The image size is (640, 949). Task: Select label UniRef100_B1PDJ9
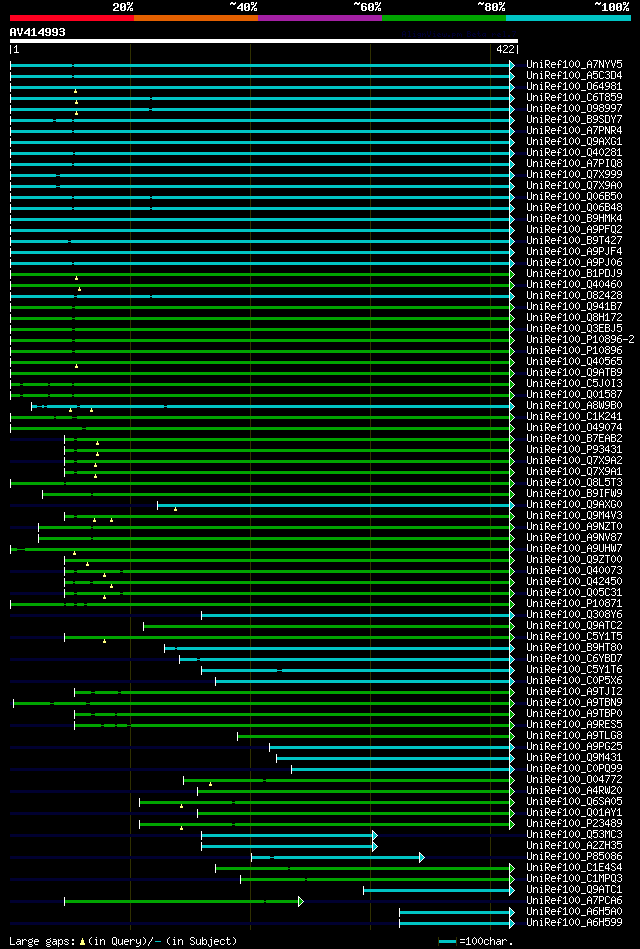pos(575,273)
